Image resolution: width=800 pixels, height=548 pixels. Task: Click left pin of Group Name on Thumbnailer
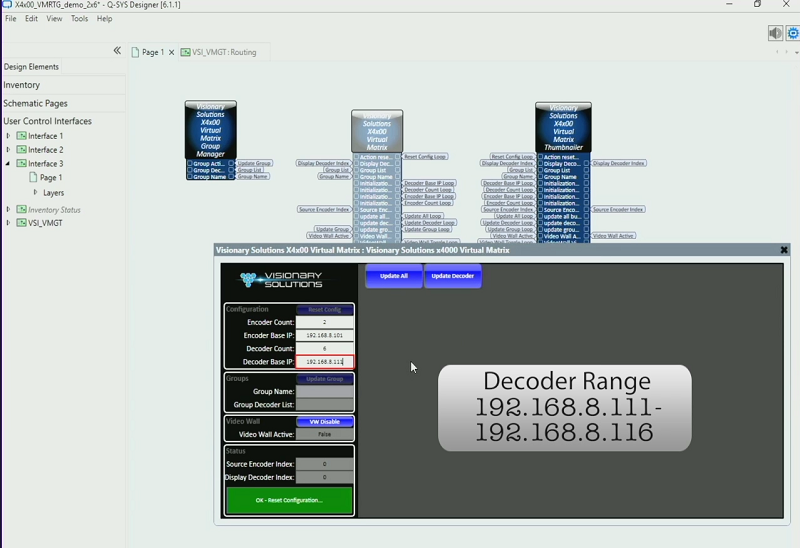[540, 177]
